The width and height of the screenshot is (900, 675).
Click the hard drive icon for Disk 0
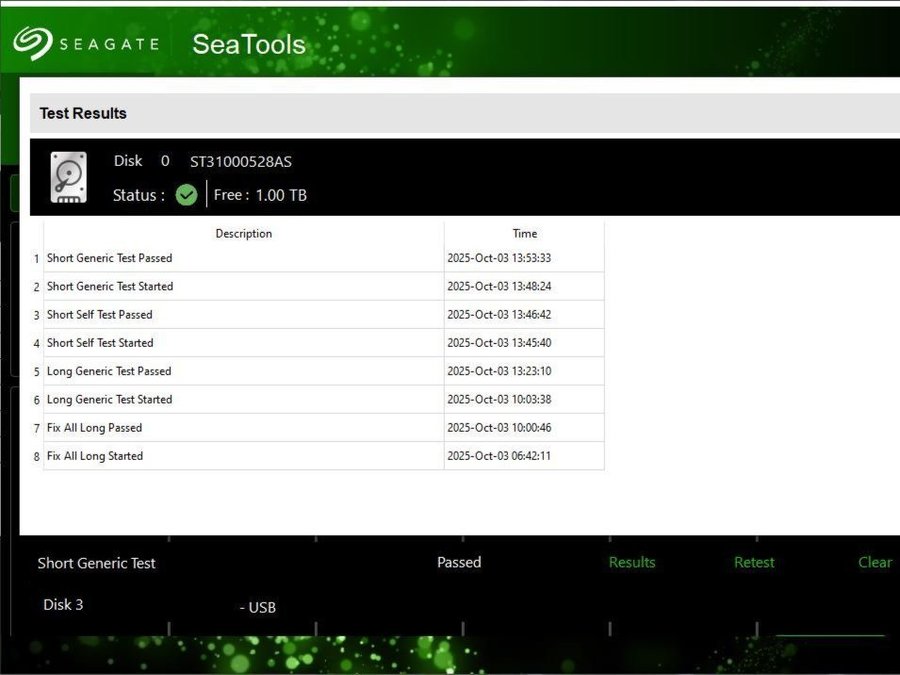click(x=68, y=178)
